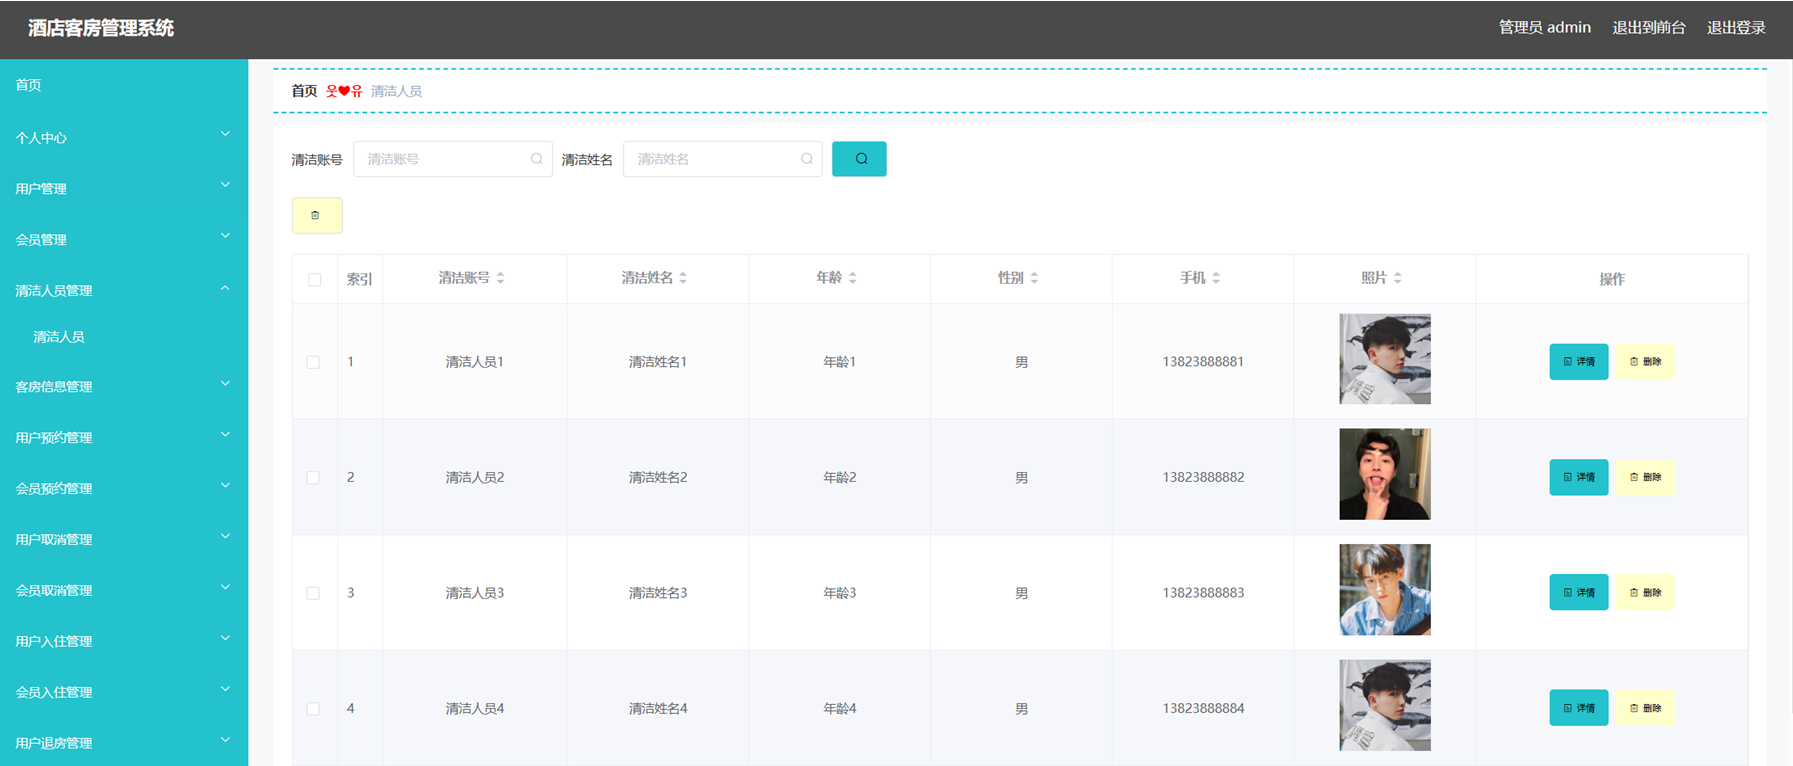This screenshot has width=1793, height=766.
Task: Click phone number 13823888883
Action: [1203, 593]
